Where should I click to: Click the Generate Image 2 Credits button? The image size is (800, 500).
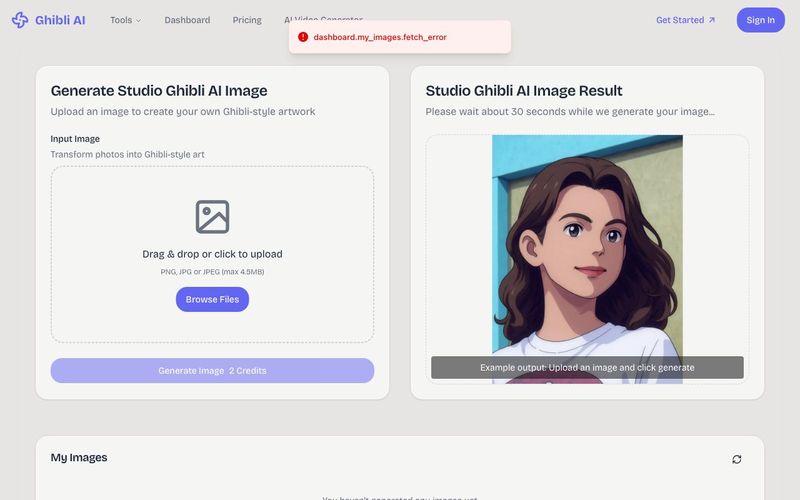click(x=212, y=370)
